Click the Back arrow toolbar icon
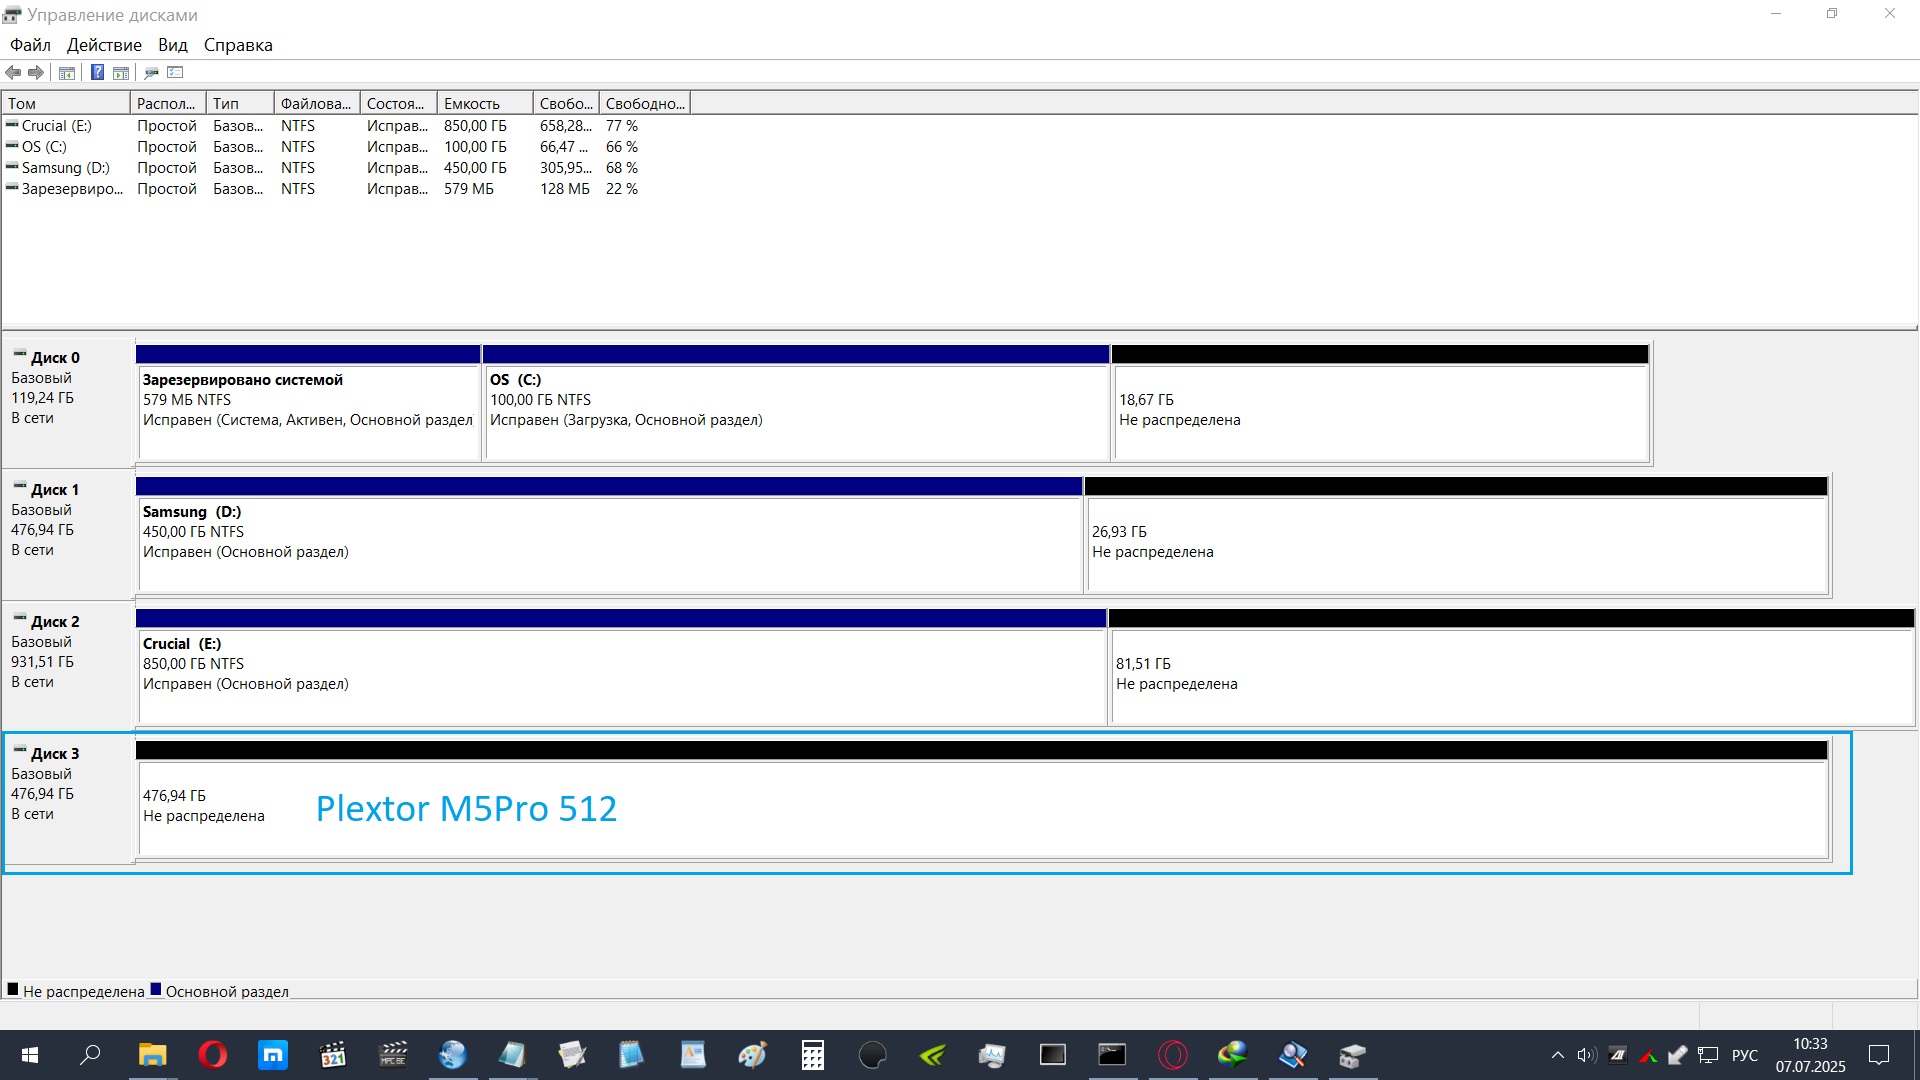Image resolution: width=1920 pixels, height=1080 pixels. pyautogui.click(x=13, y=72)
